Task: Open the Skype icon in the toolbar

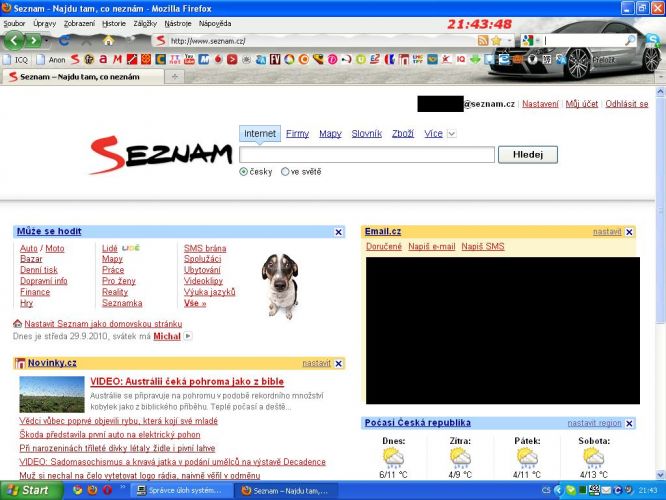Action: pos(653,40)
